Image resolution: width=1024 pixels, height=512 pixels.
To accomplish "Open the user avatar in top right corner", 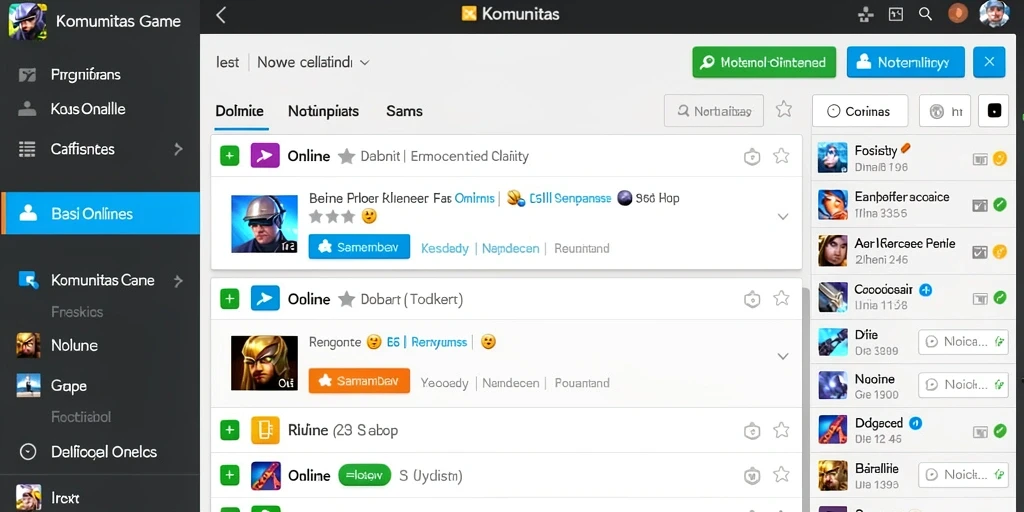I will (994, 14).
